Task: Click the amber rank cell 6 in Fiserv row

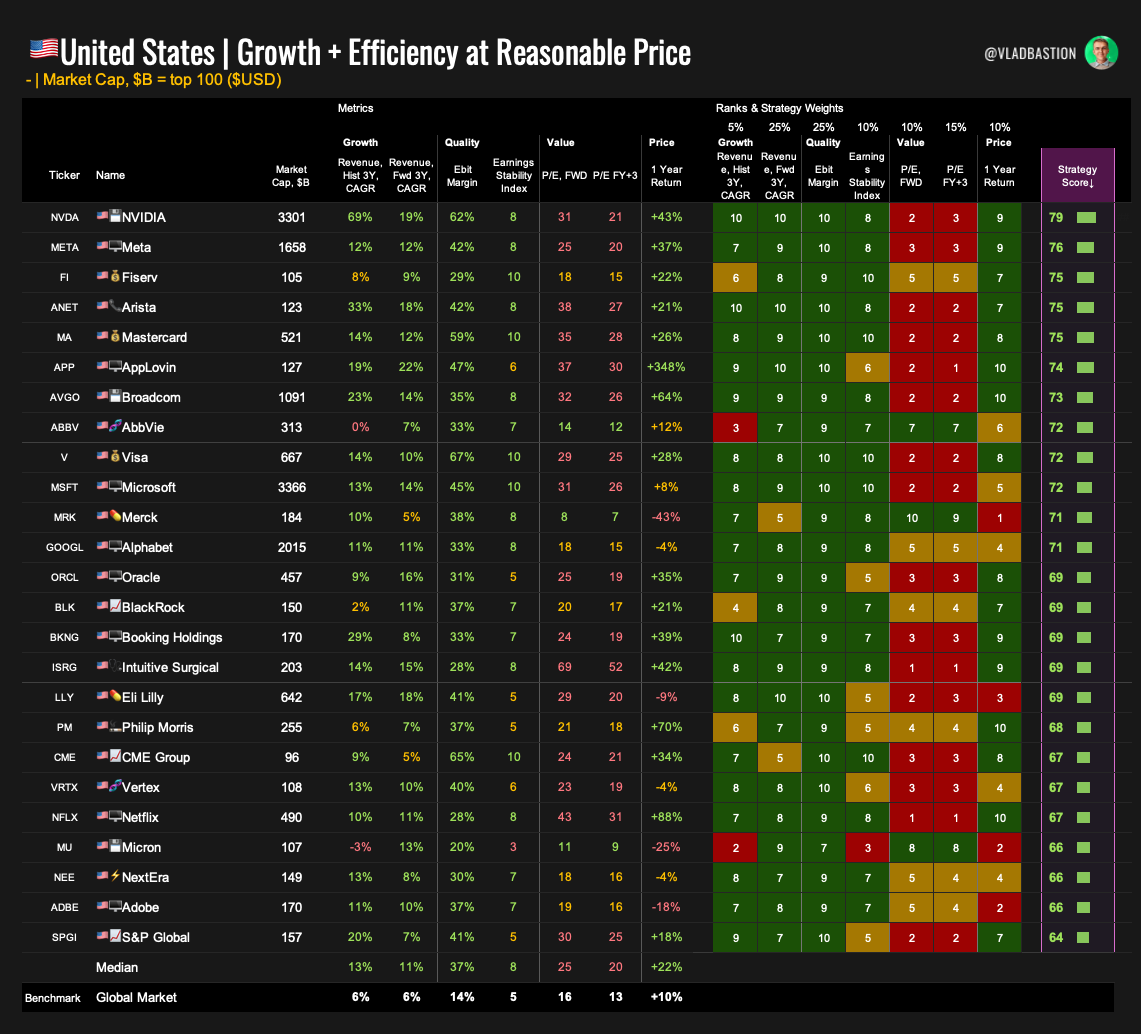Action: click(735, 278)
